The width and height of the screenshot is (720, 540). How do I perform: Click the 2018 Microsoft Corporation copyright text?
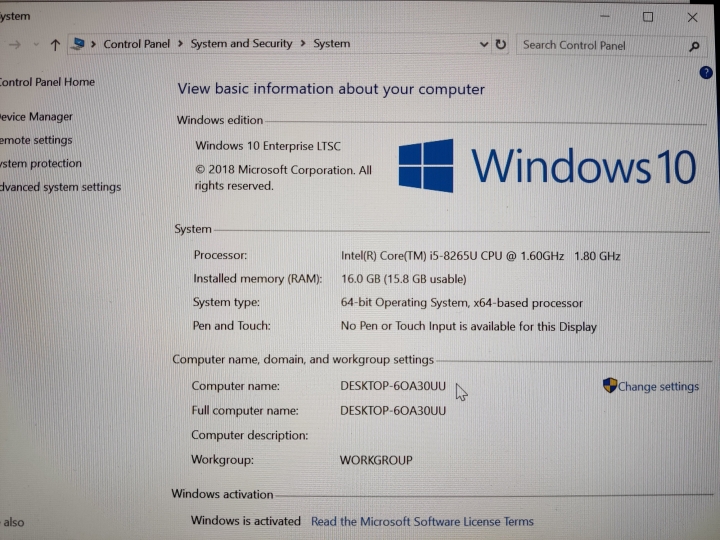click(283, 178)
